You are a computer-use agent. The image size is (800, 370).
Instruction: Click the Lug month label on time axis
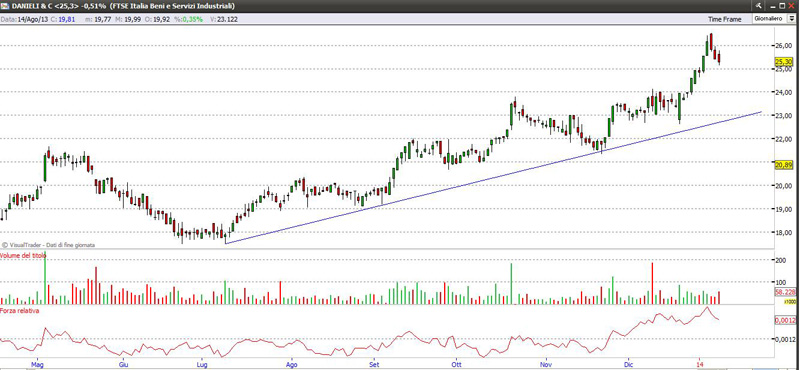[203, 365]
